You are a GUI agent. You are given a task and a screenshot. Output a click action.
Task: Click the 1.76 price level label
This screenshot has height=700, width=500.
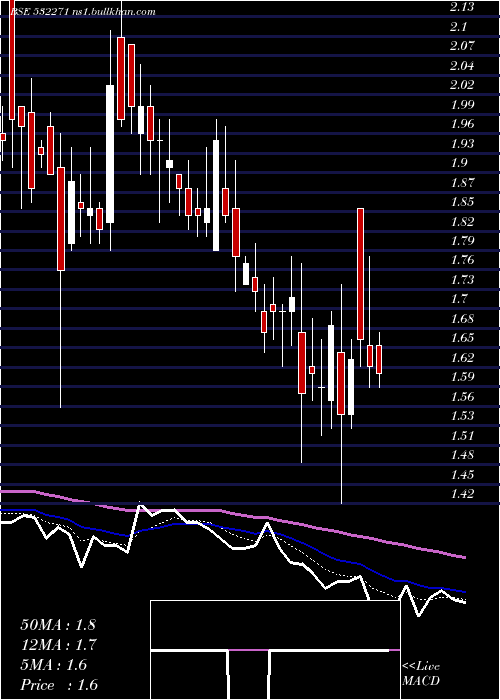click(x=462, y=260)
